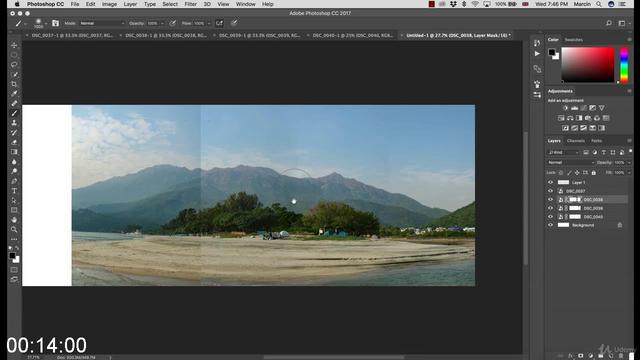Select the Path Selection tool
The image size is (640, 360).
point(14,200)
